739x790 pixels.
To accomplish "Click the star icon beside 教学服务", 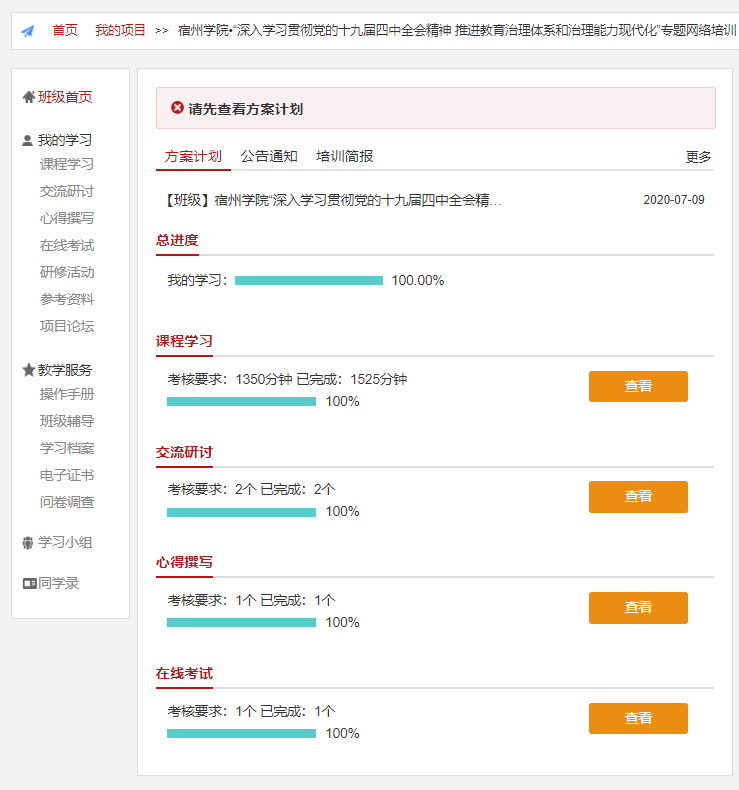I will tap(28, 370).
